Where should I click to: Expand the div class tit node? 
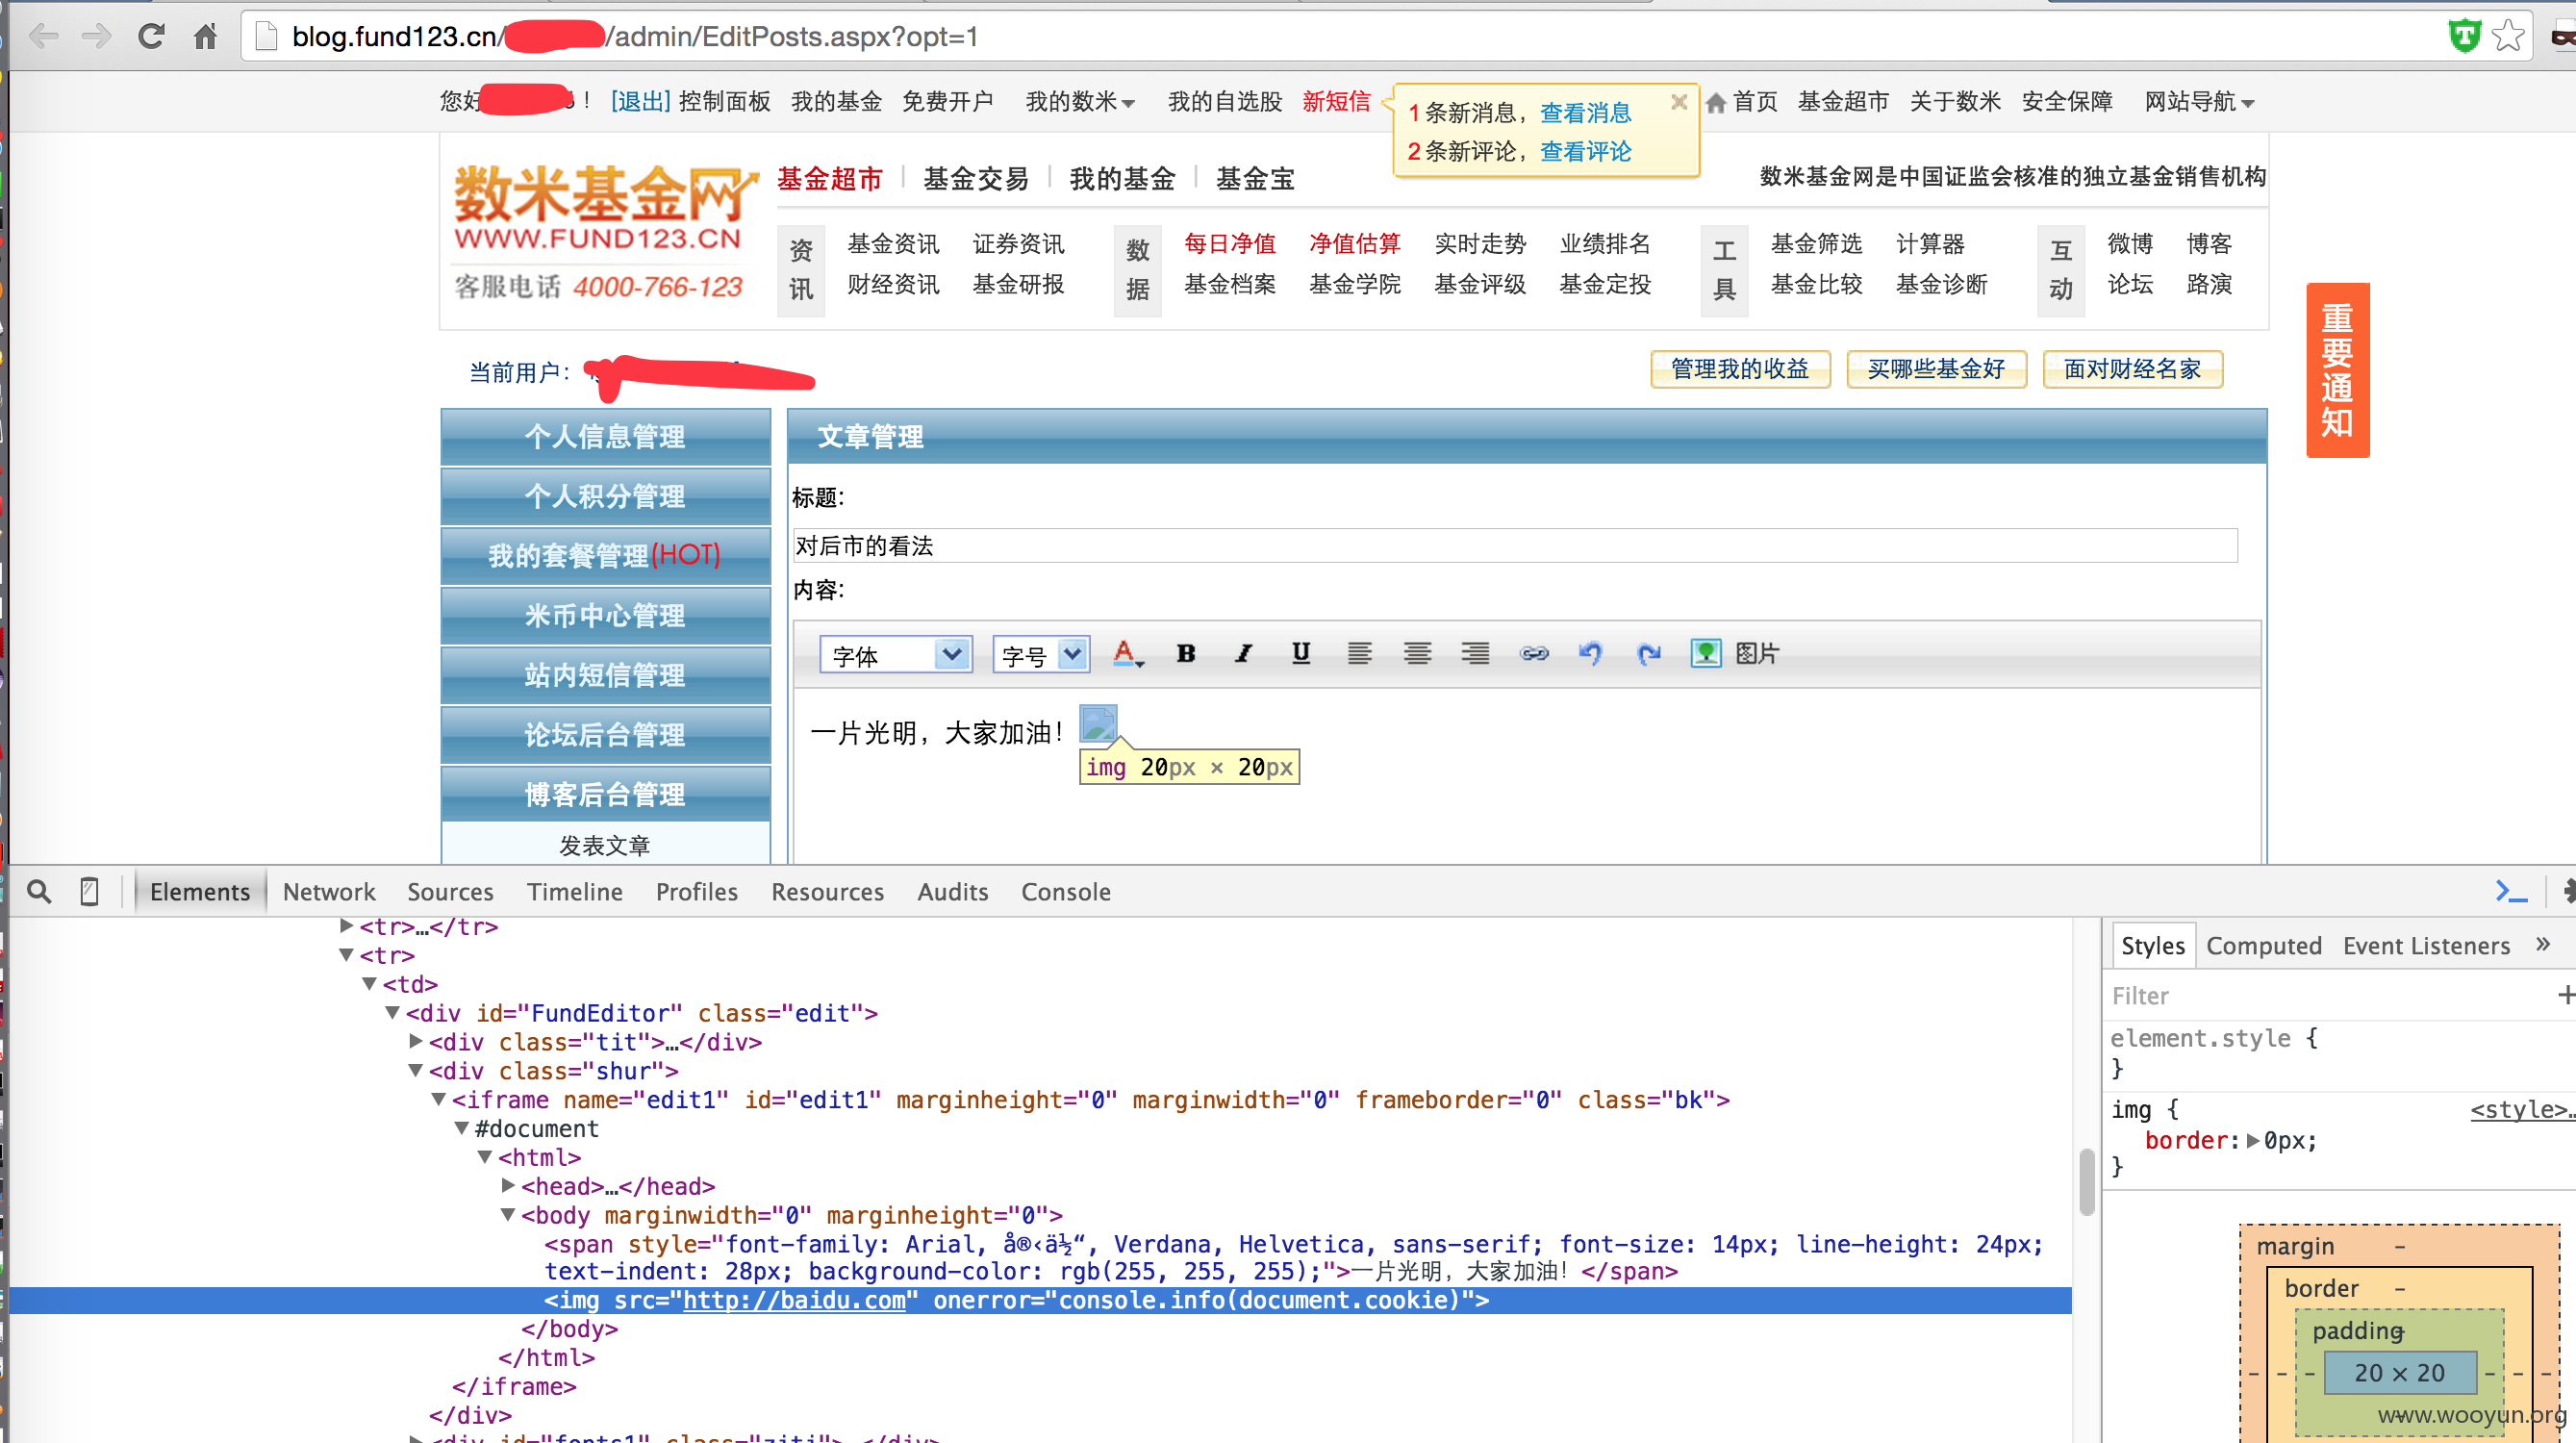pyautogui.click(x=416, y=1041)
